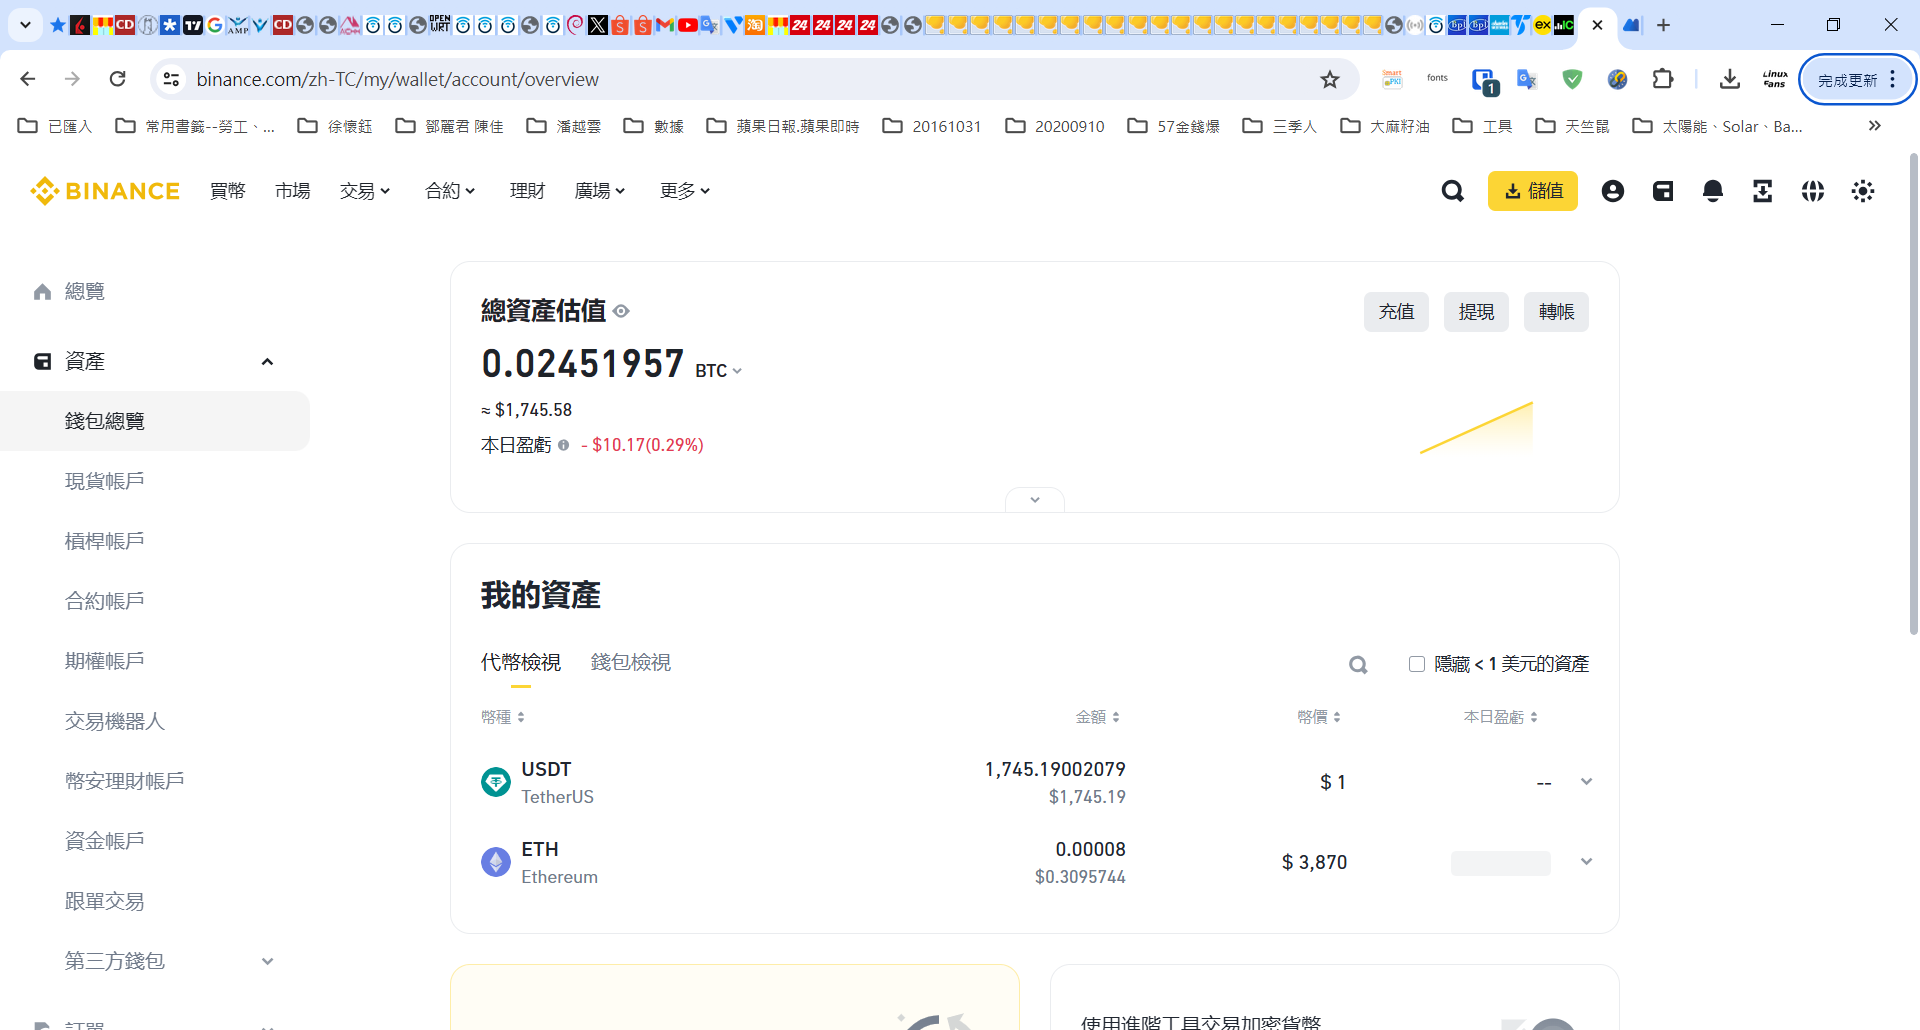This screenshot has width=1920, height=1030.
Task: Reload the page
Action: point(117,79)
